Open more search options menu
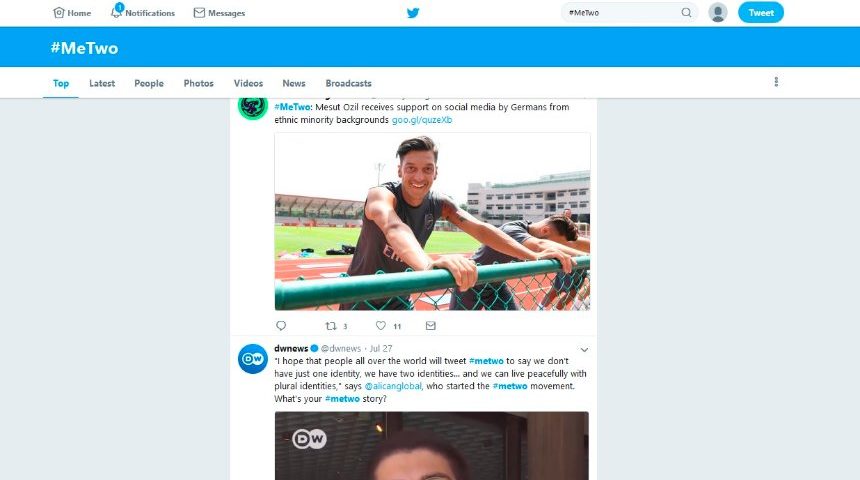860x480 pixels. pyautogui.click(x=776, y=82)
